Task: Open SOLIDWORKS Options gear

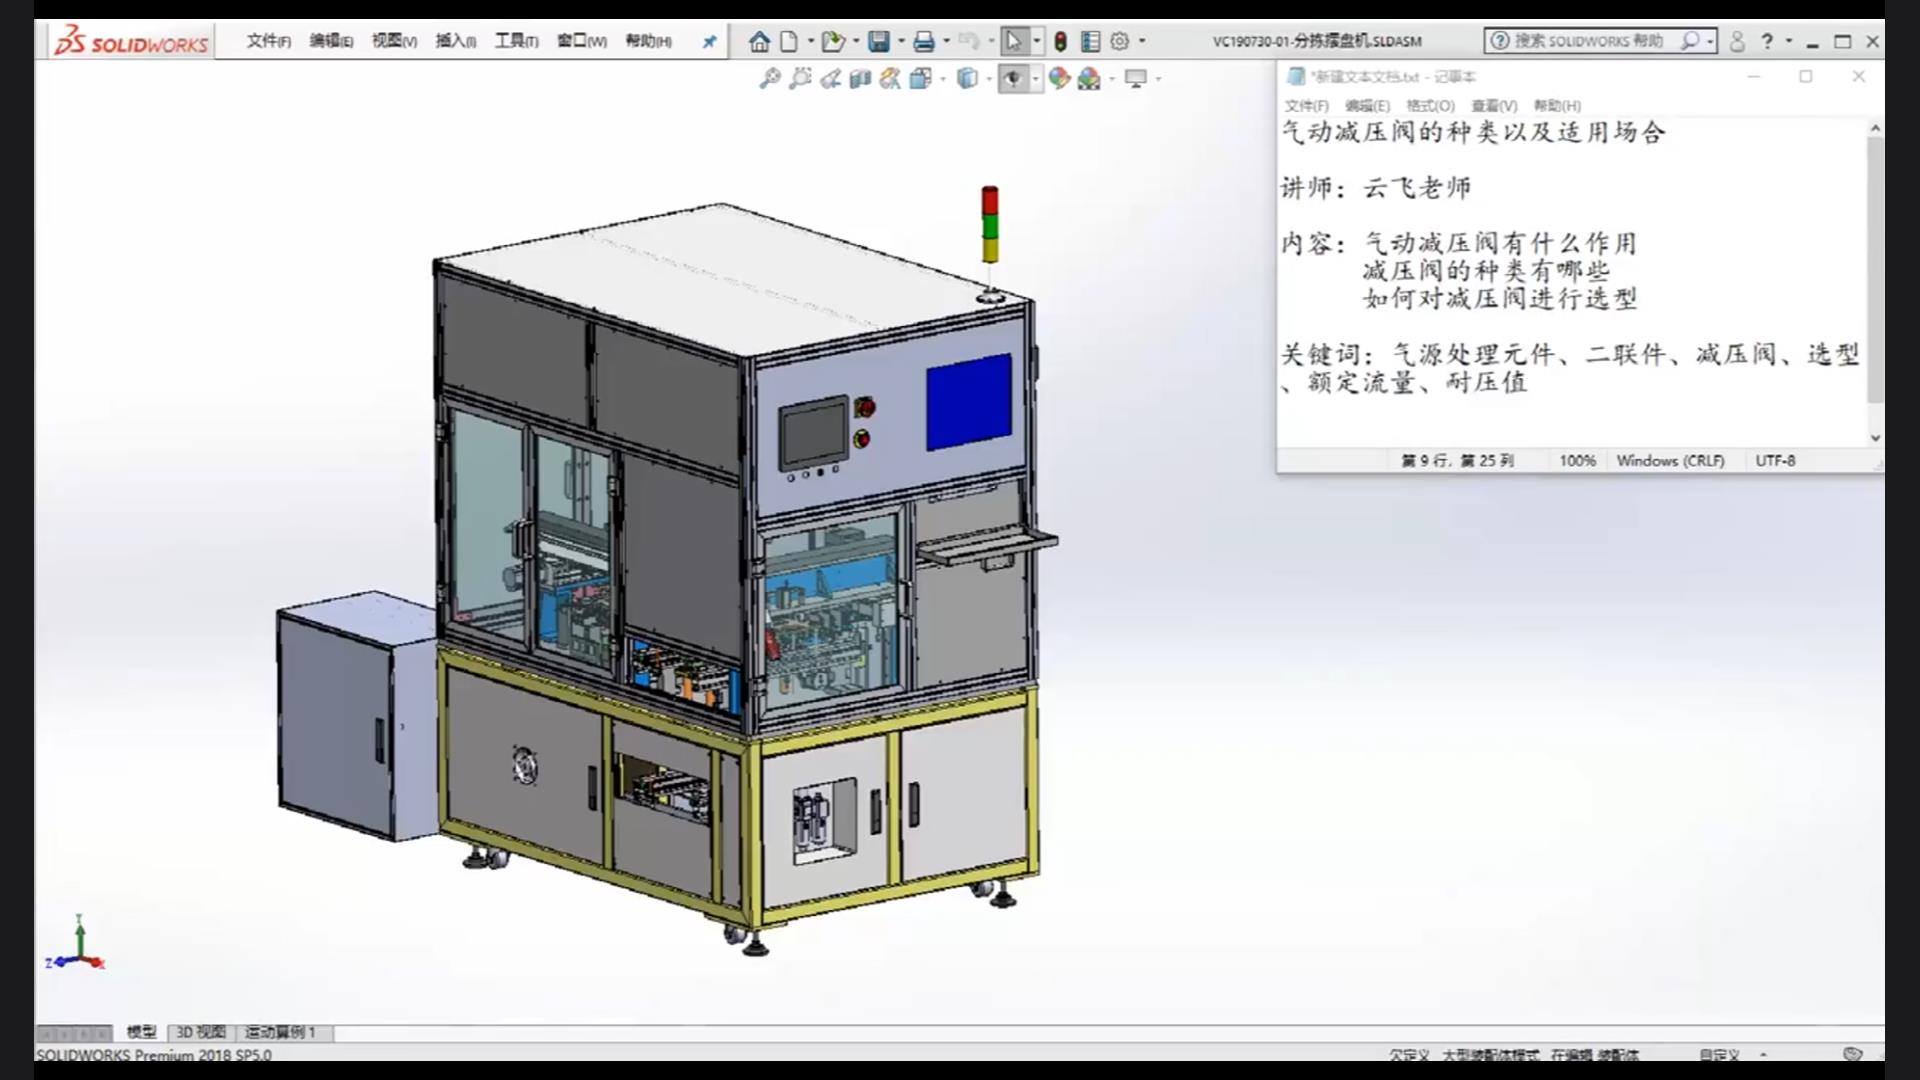Action: pos(1120,41)
